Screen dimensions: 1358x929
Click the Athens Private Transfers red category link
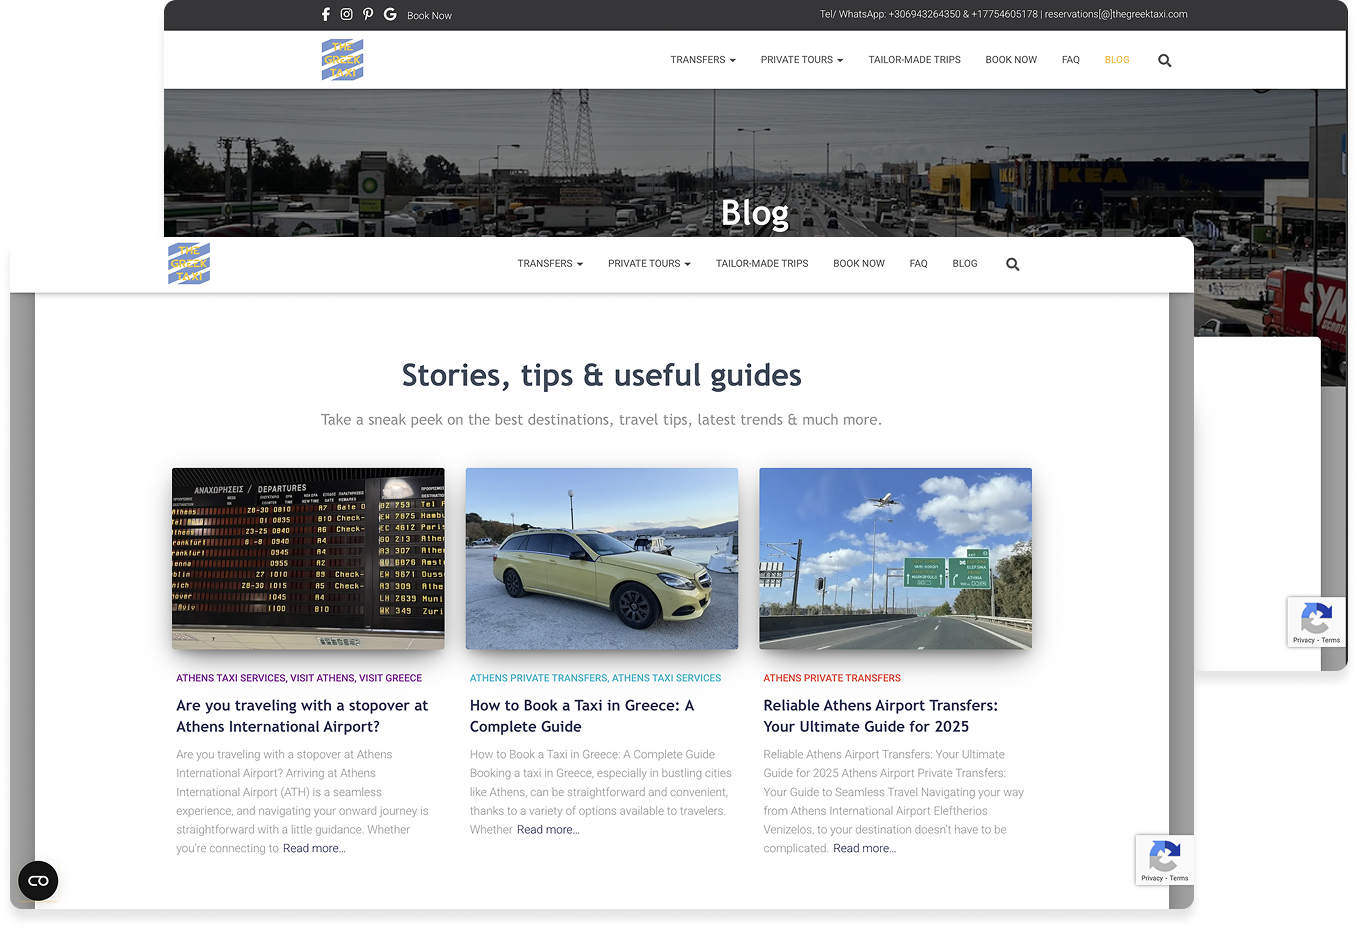coord(831,678)
